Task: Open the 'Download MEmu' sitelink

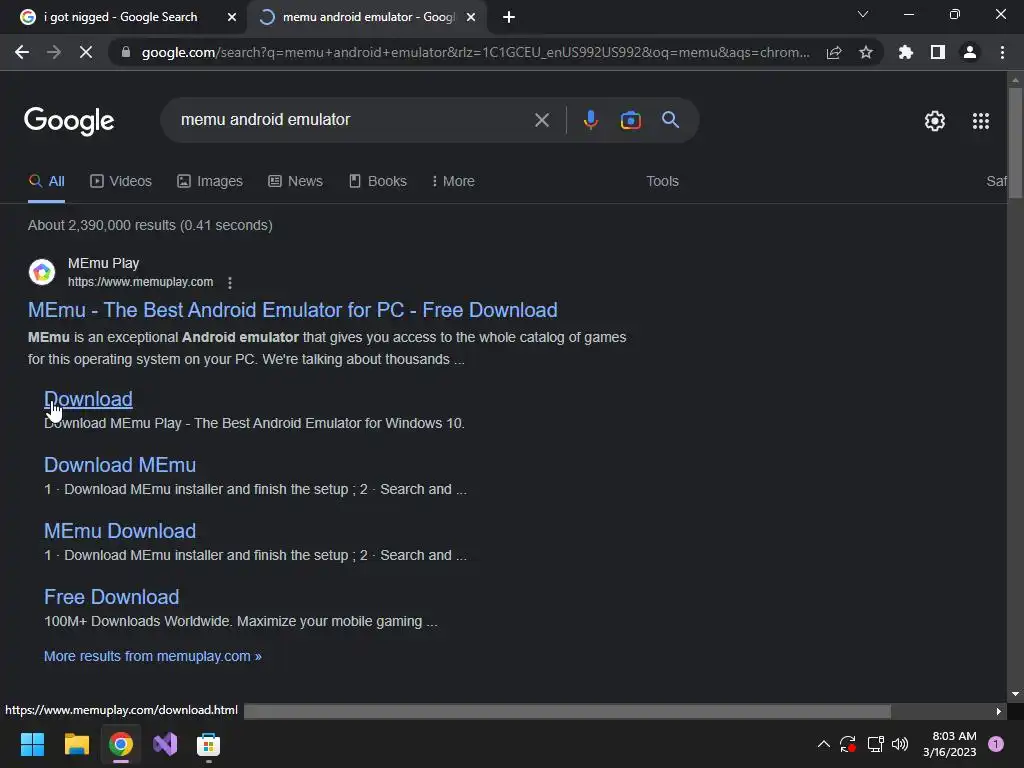Action: (120, 465)
